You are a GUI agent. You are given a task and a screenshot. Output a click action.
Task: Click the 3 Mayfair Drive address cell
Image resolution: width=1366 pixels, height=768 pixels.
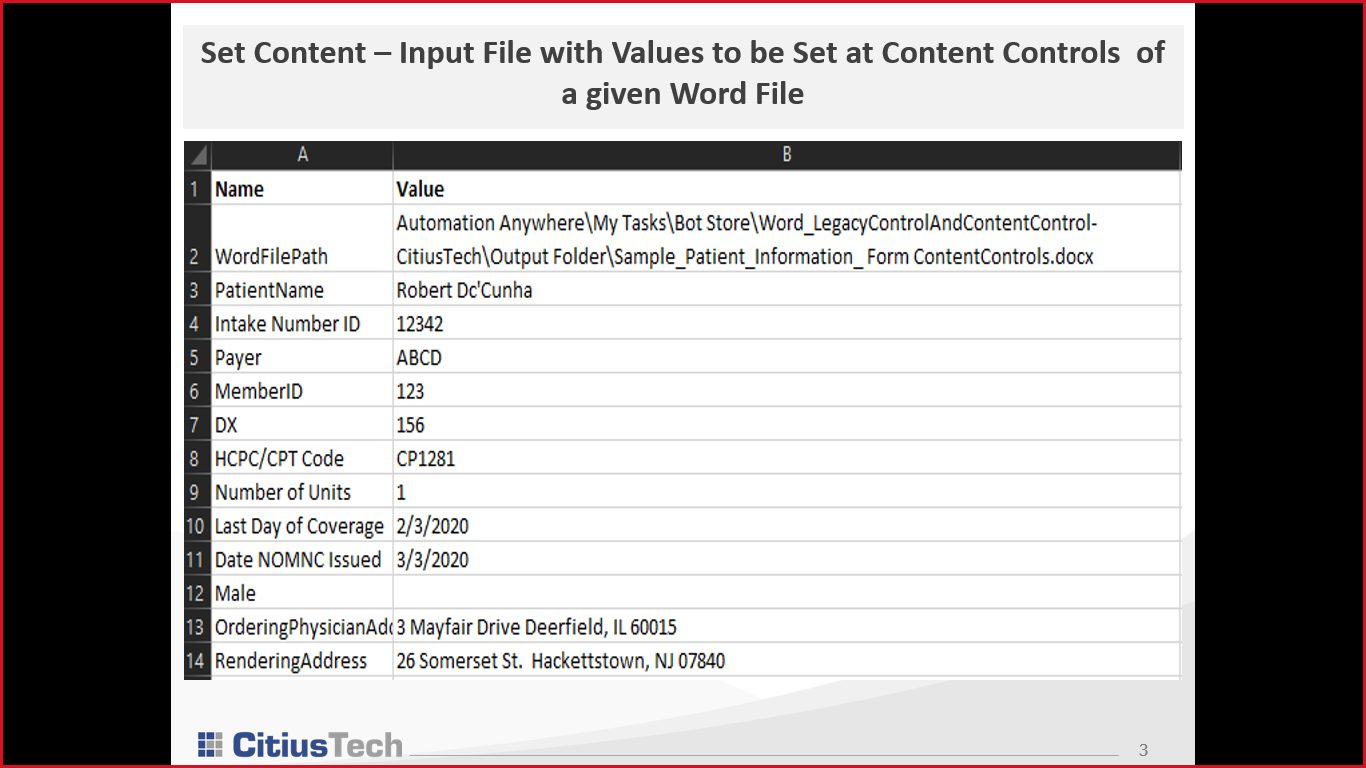click(x=786, y=627)
